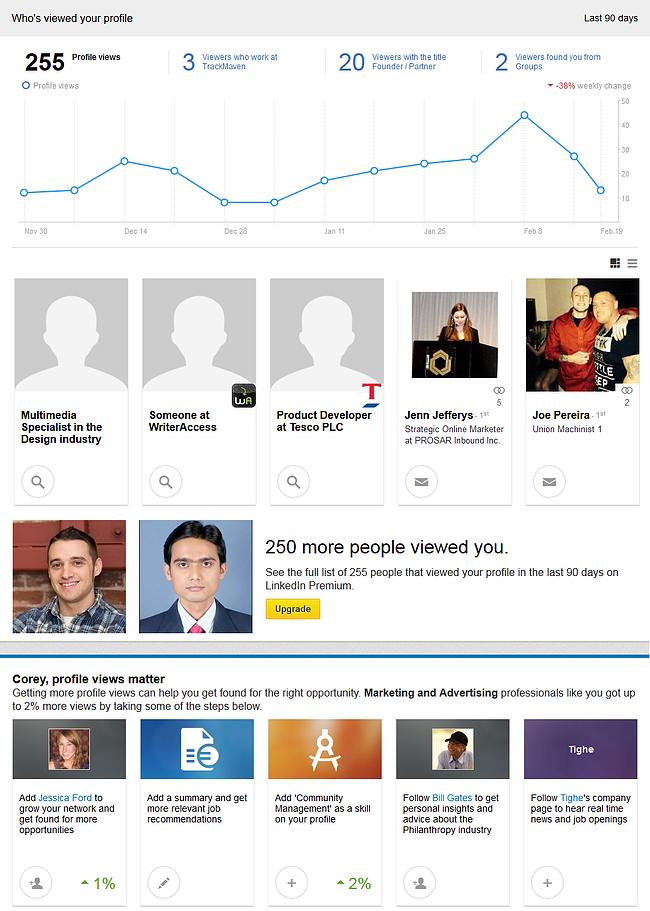Click WriterAccess logo badge
Screen dimensions: 650x911
pos(243,396)
